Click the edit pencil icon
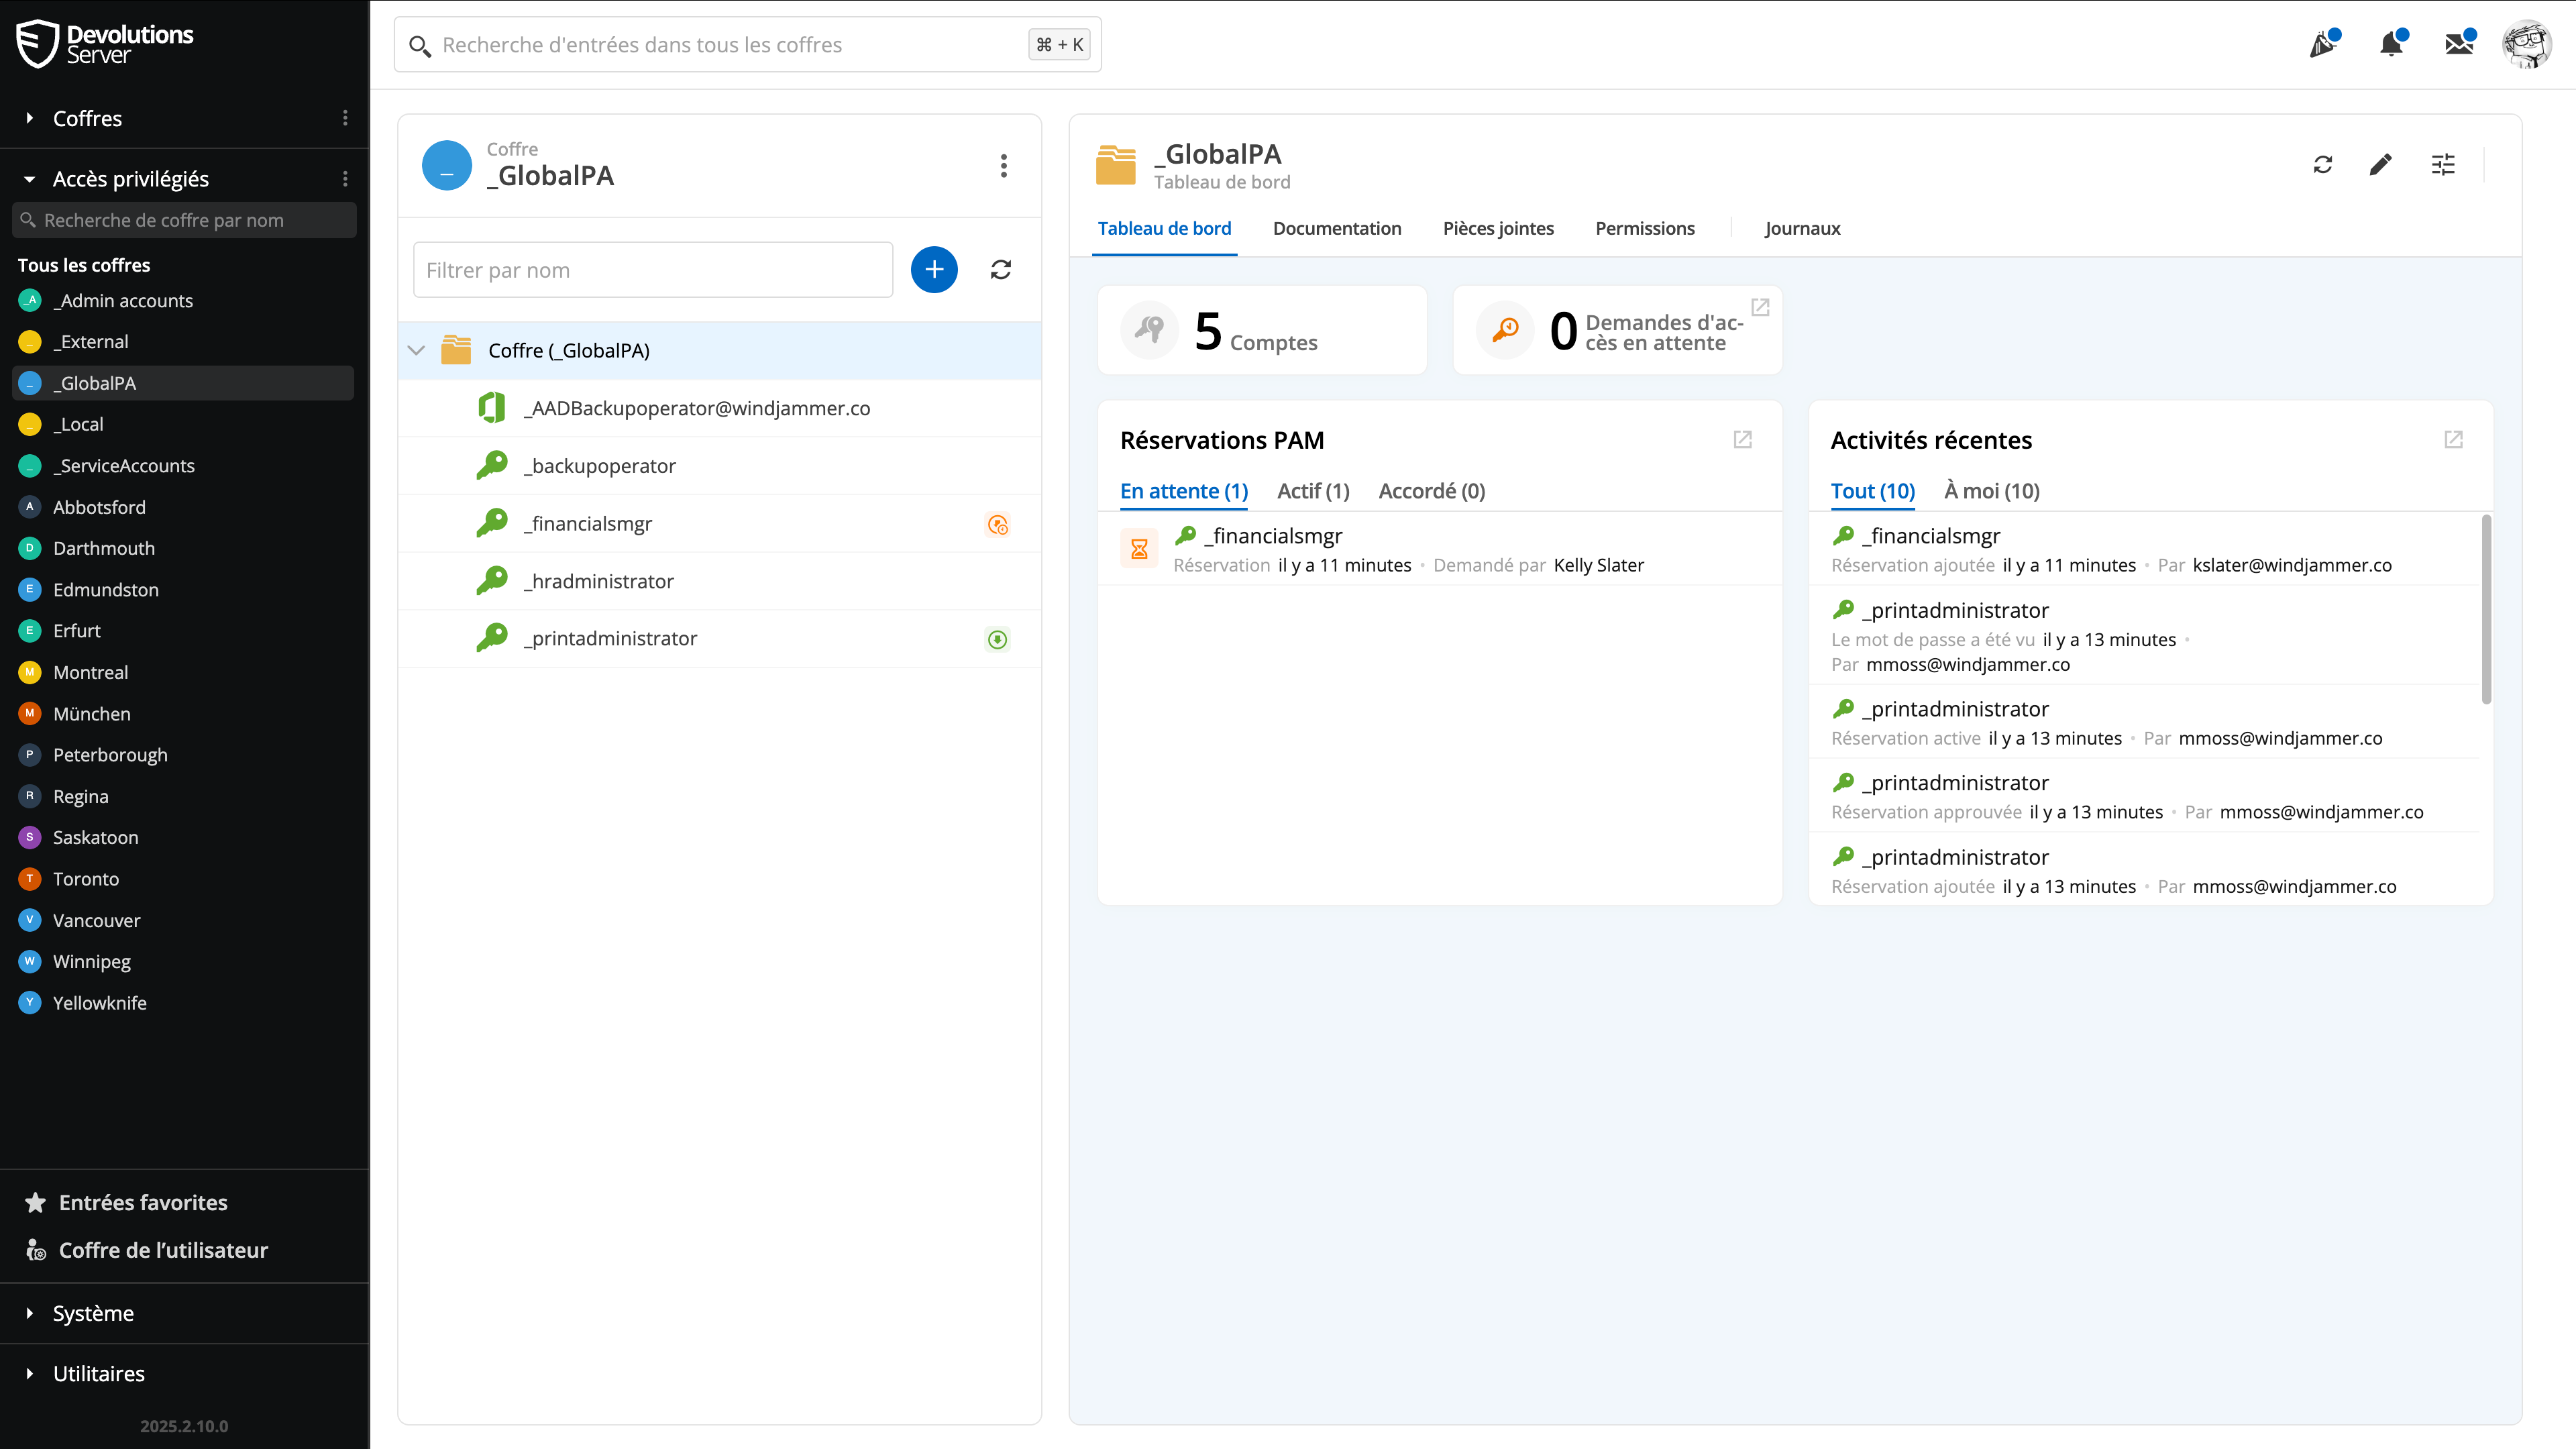2576x1449 pixels. [2380, 165]
